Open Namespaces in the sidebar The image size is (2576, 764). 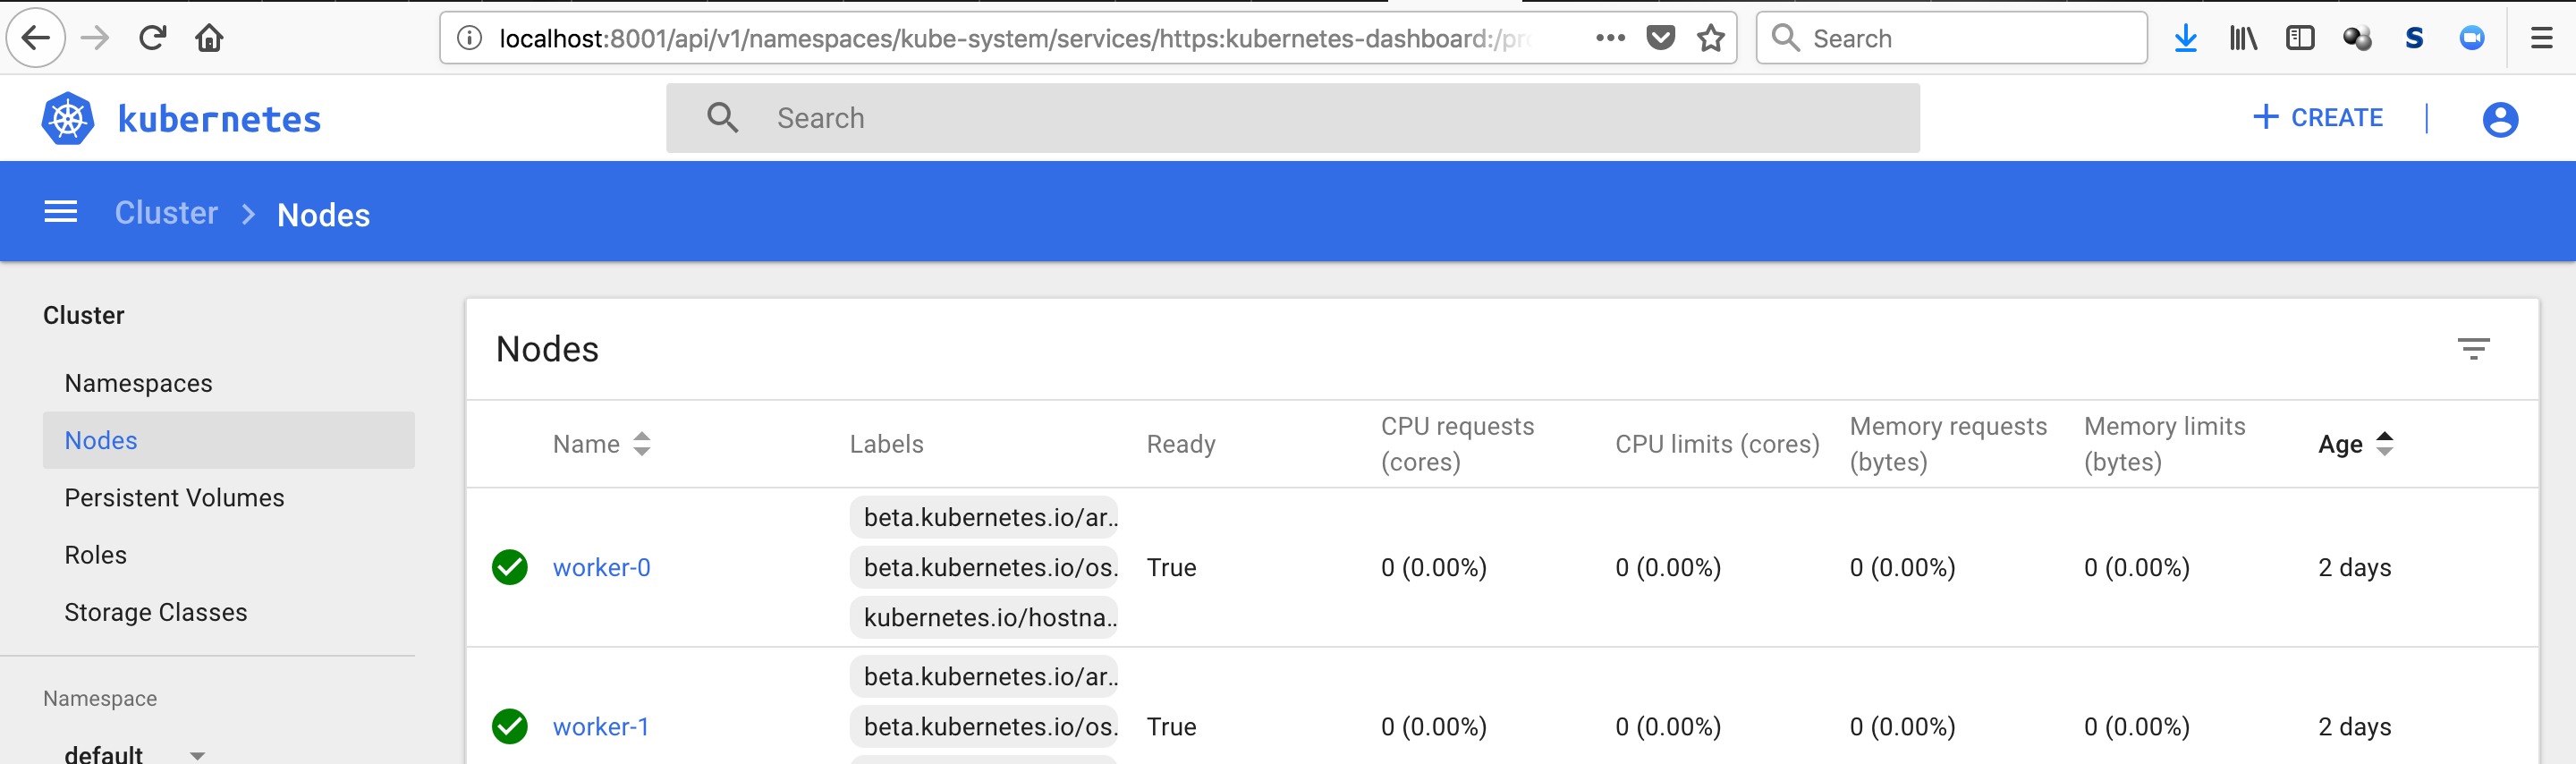click(x=138, y=383)
